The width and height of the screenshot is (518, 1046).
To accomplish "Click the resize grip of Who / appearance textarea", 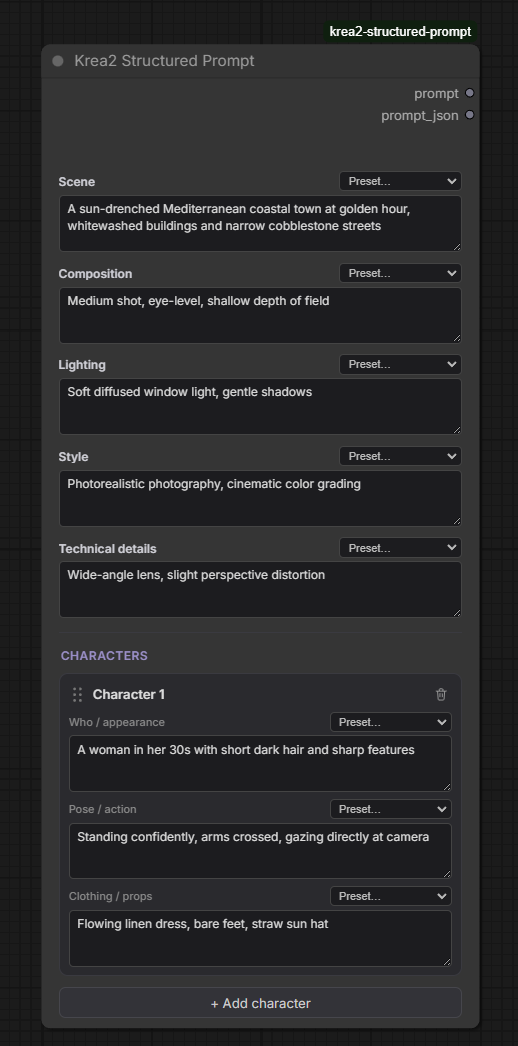I will click(x=447, y=787).
